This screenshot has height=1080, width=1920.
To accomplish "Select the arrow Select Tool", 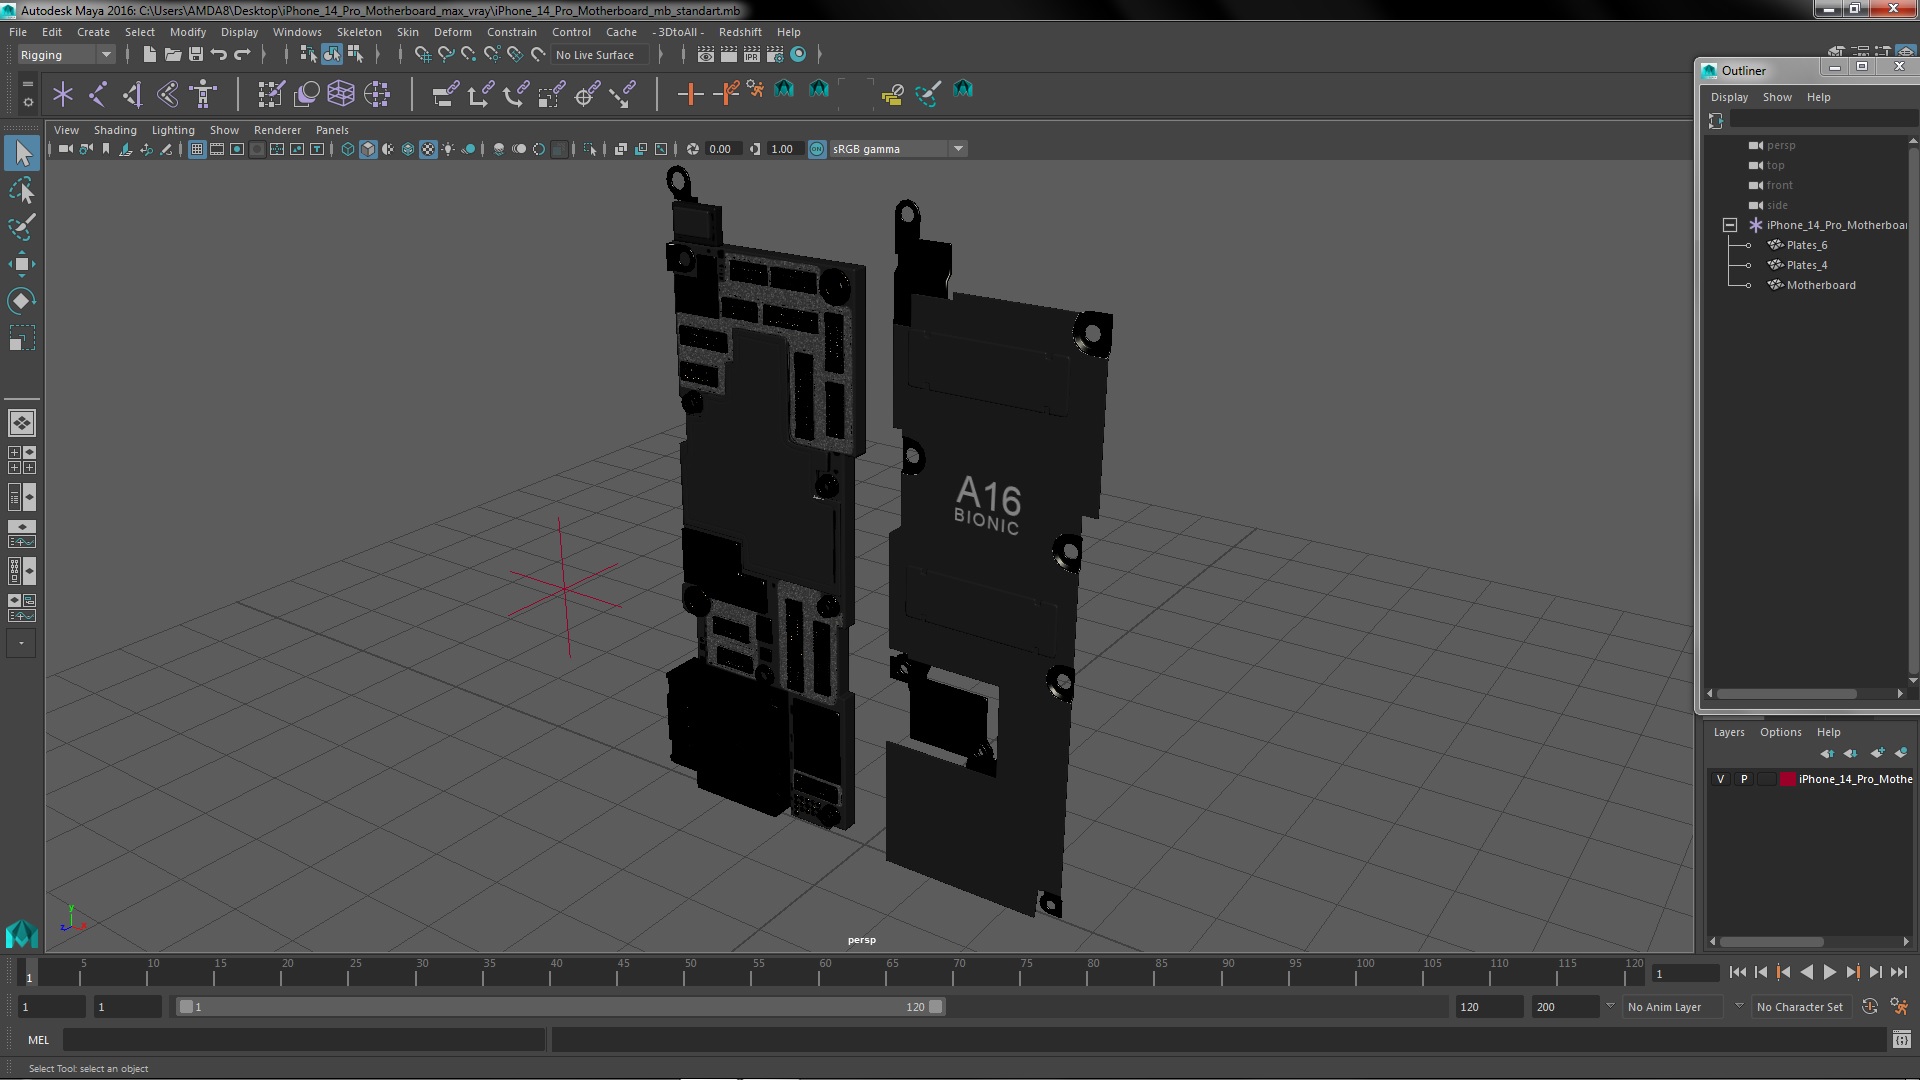I will click(22, 153).
